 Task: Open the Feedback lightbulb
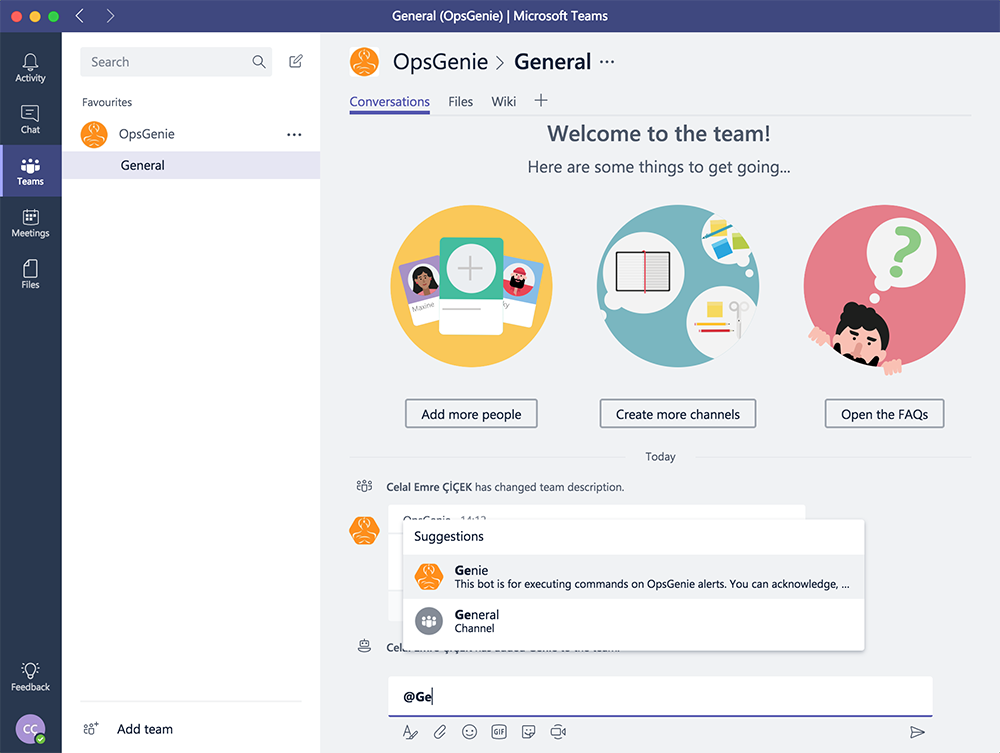(30, 676)
